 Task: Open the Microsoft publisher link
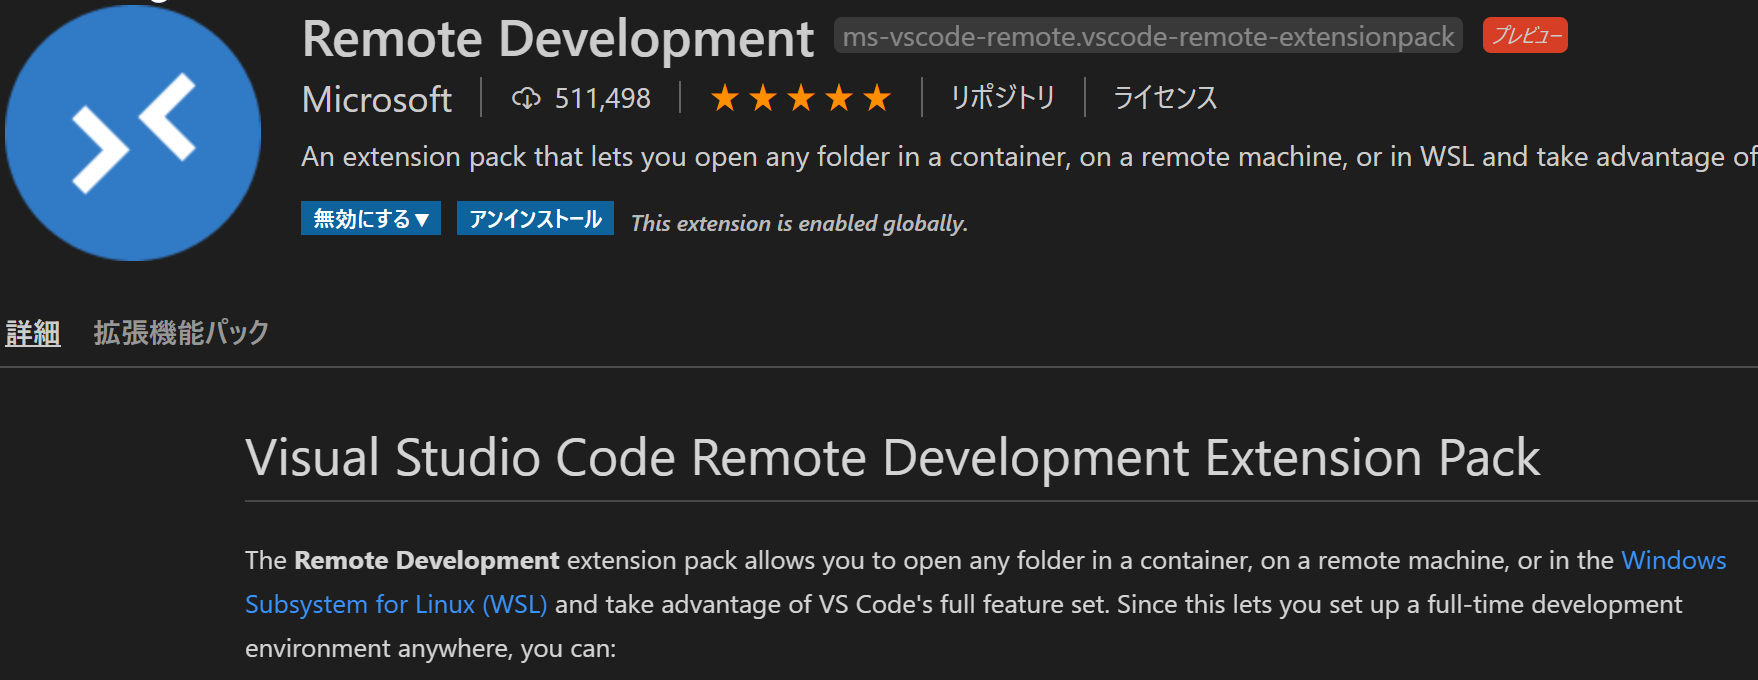tap(377, 99)
